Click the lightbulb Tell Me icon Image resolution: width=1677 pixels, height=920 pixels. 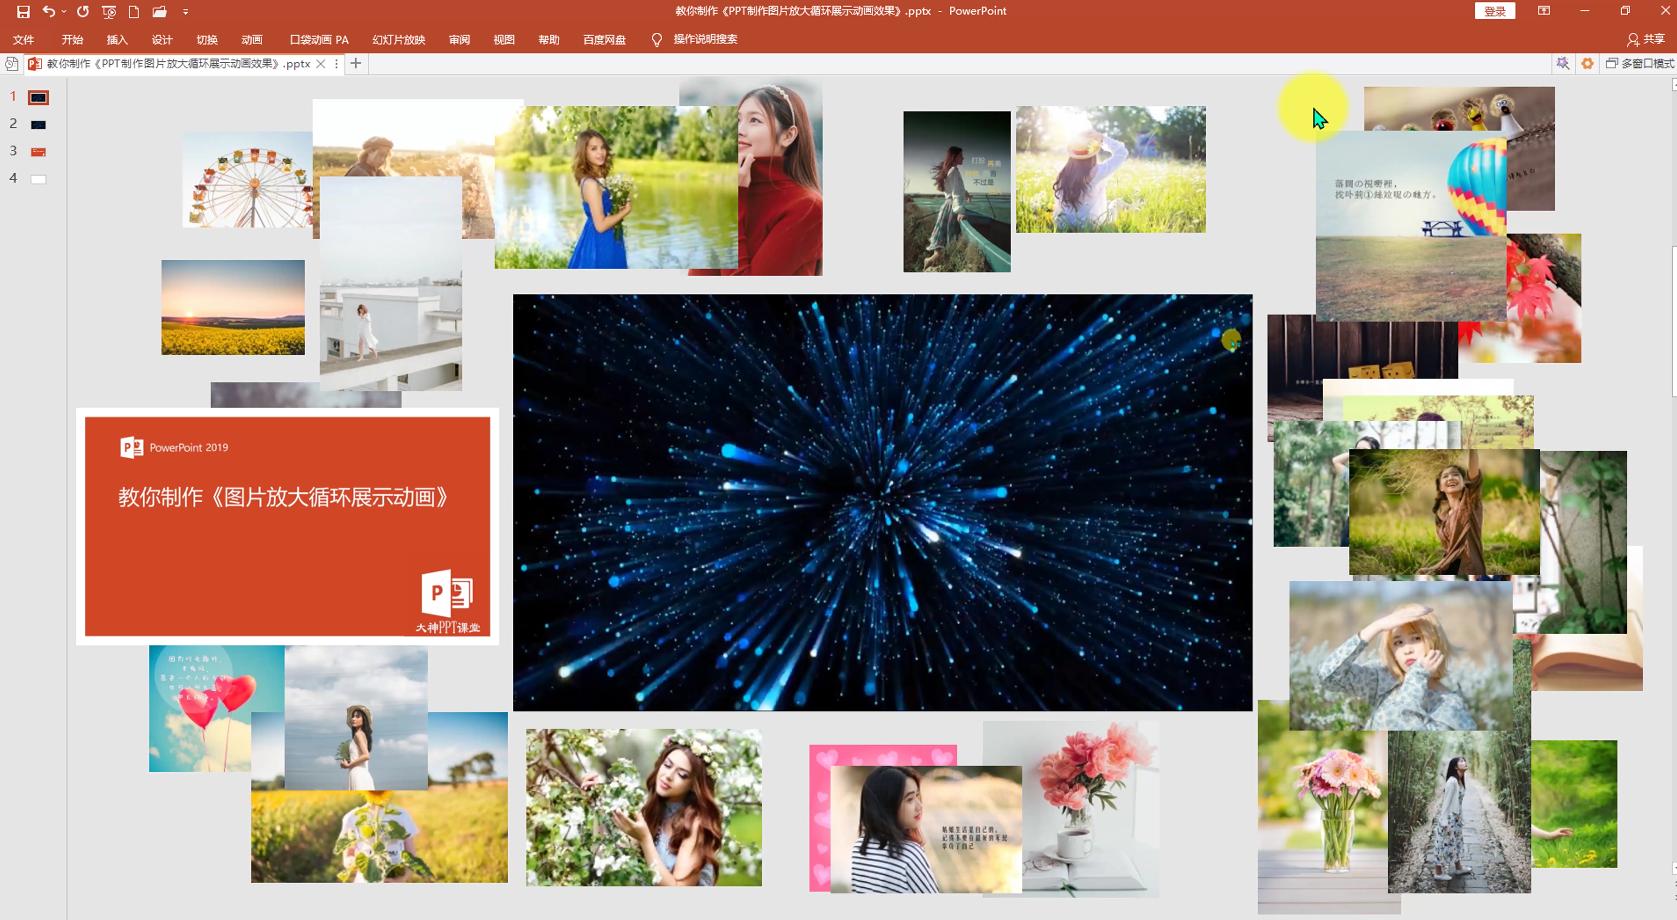657,40
